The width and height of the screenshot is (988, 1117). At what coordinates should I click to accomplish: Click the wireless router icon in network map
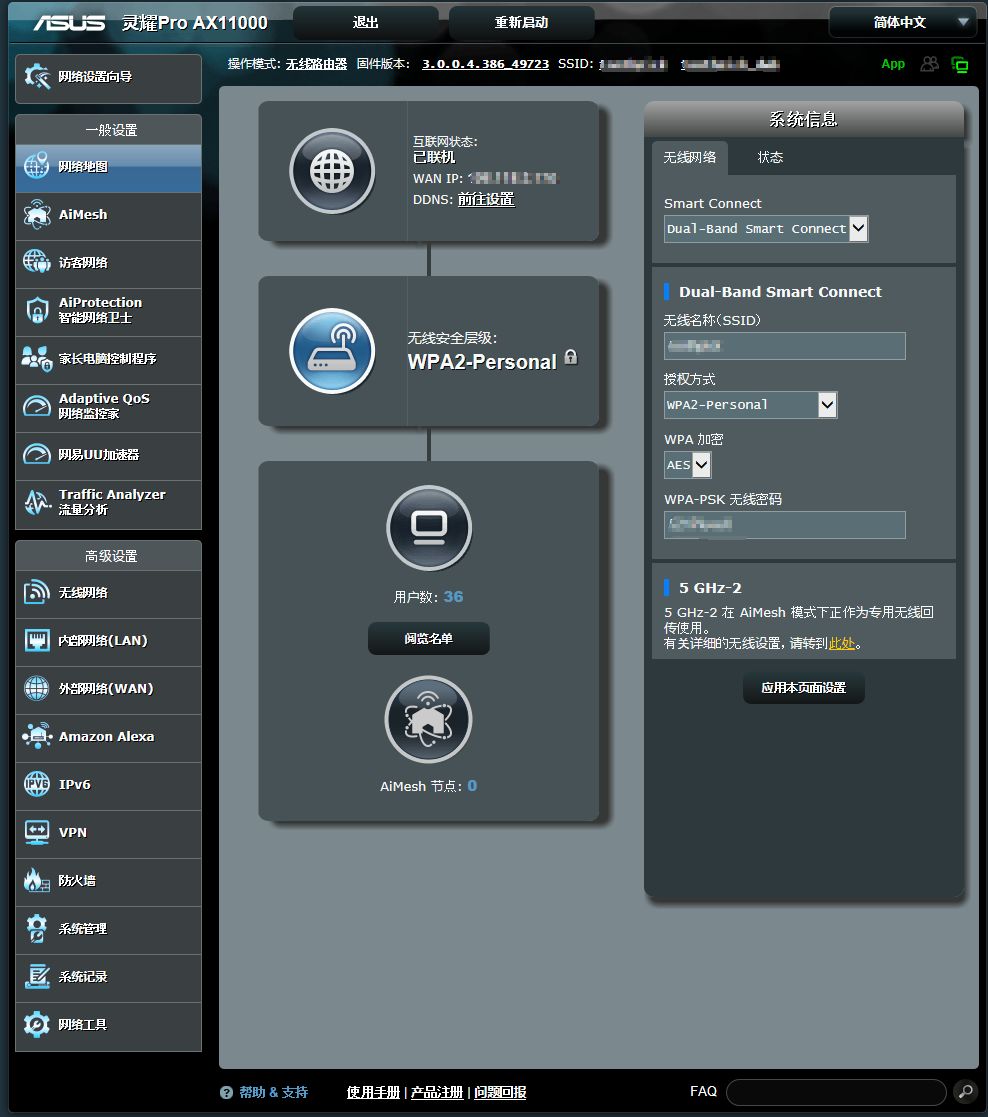(332, 350)
